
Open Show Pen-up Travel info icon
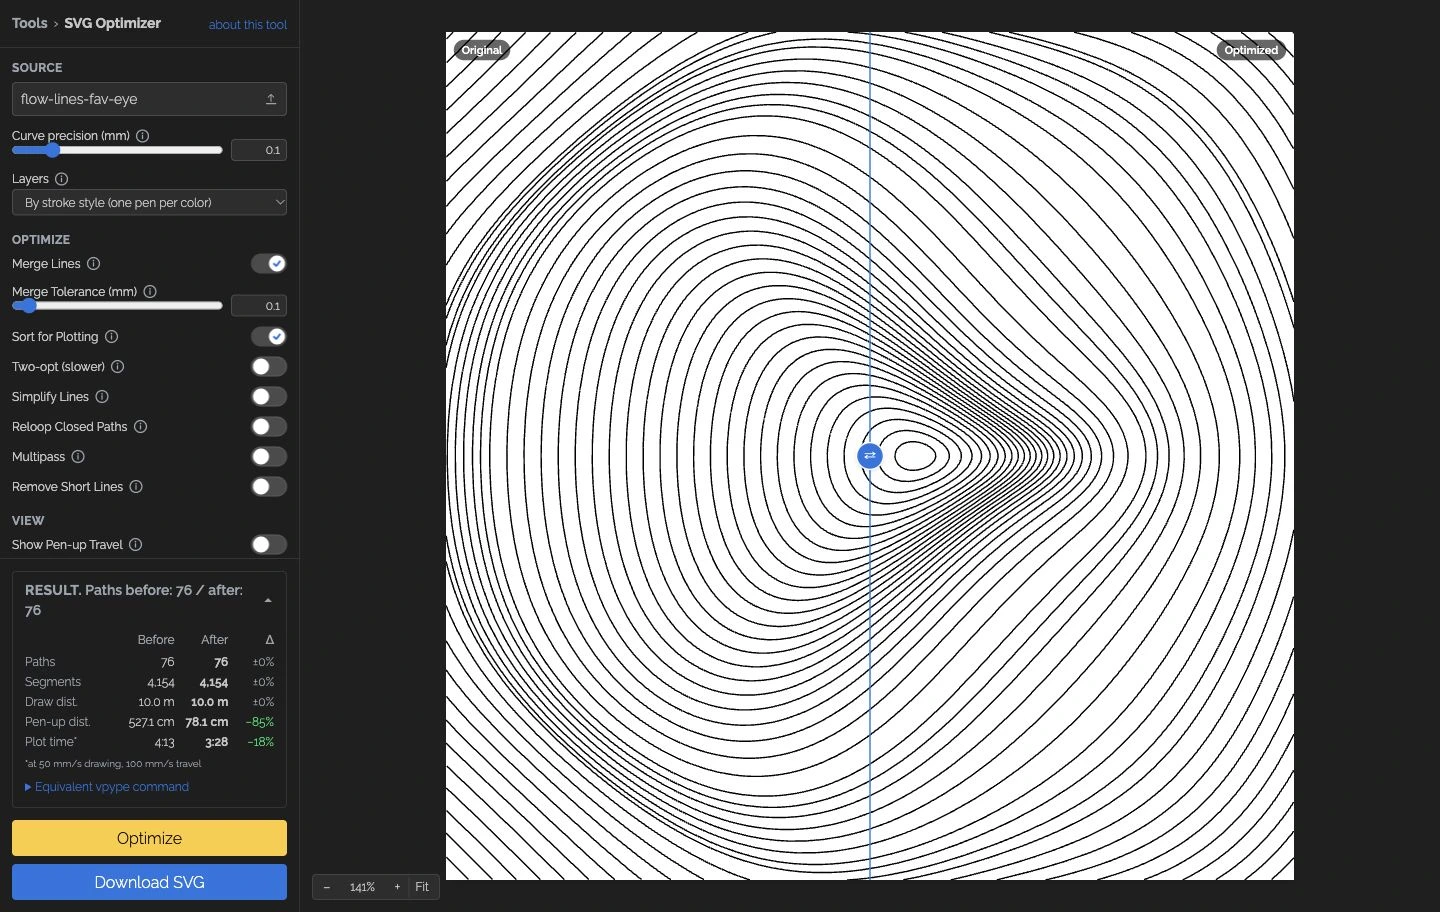pos(136,545)
